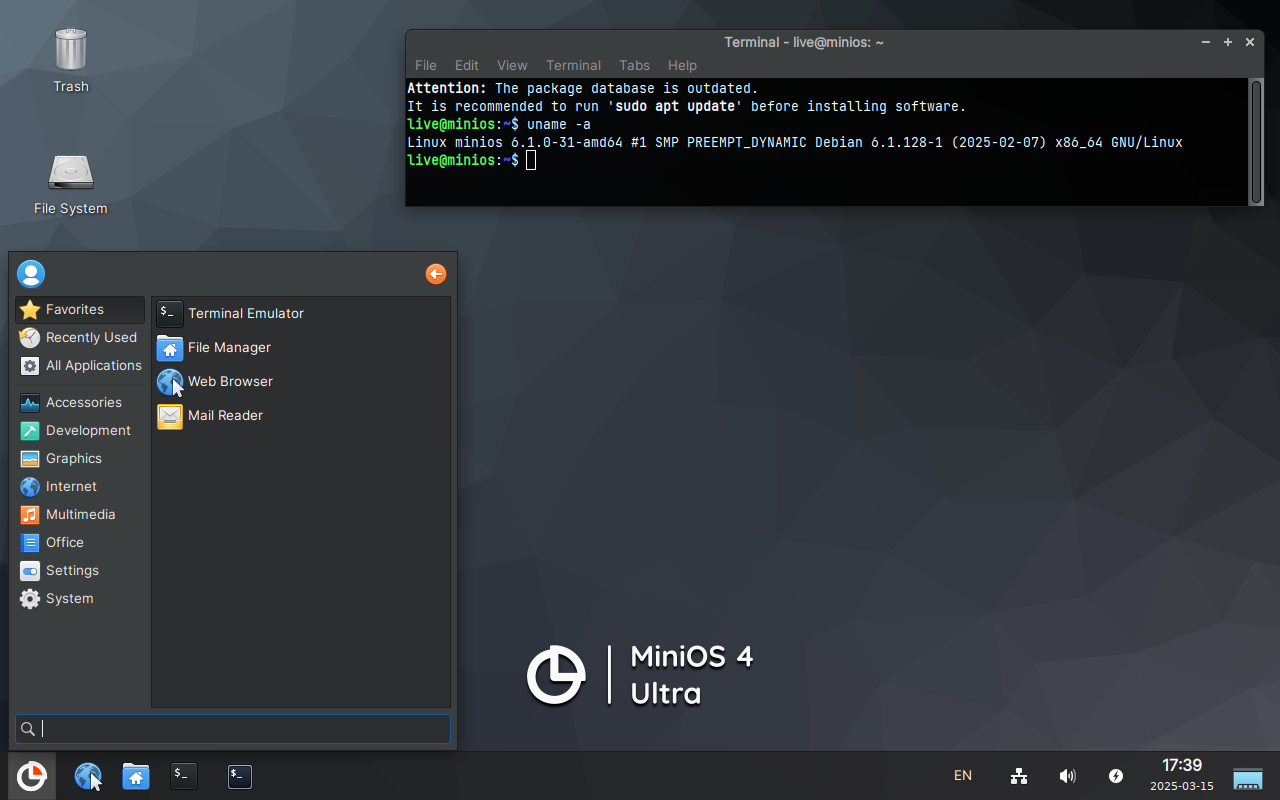This screenshot has width=1280, height=800.
Task: Minimize the Terminal window
Action: (1206, 42)
